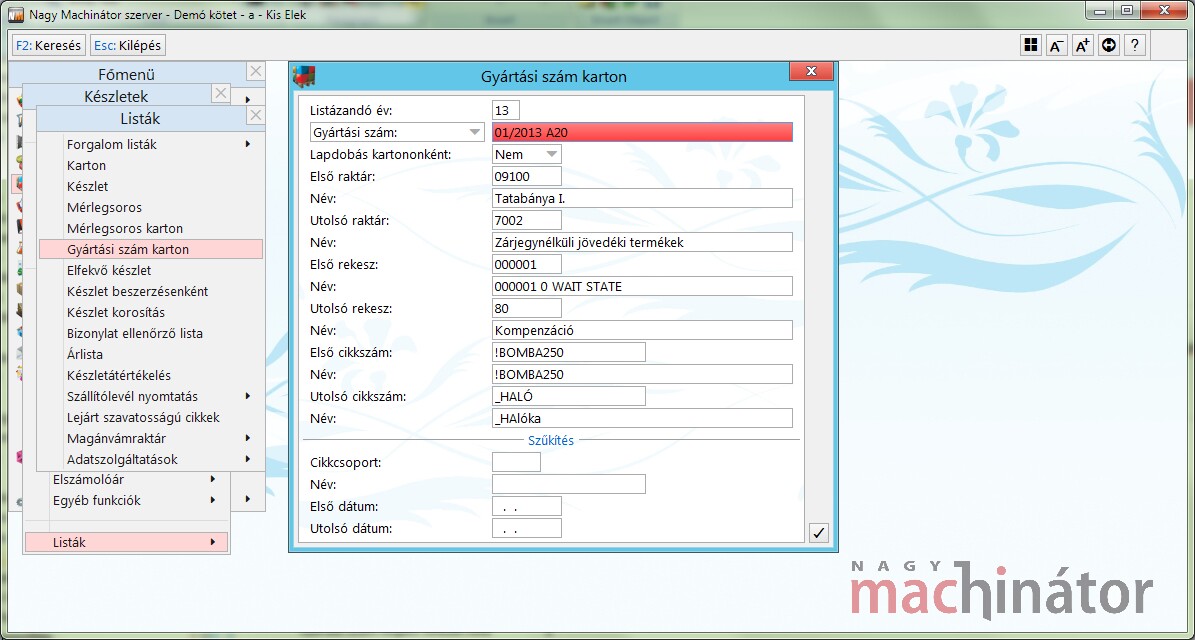Click the four-square grid toolbar icon
Image resolution: width=1195 pixels, height=640 pixels.
[1031, 46]
